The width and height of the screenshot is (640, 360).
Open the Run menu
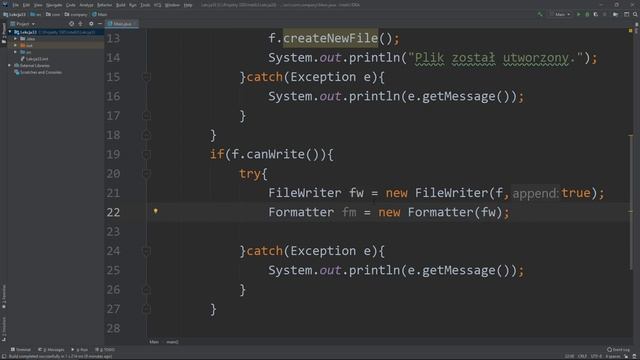[x=133, y=5]
